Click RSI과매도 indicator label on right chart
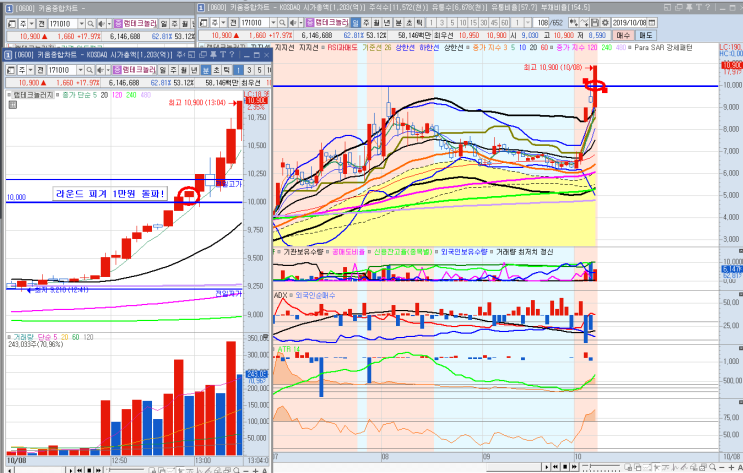Viewport: 743px width, 473px height. click(343, 47)
